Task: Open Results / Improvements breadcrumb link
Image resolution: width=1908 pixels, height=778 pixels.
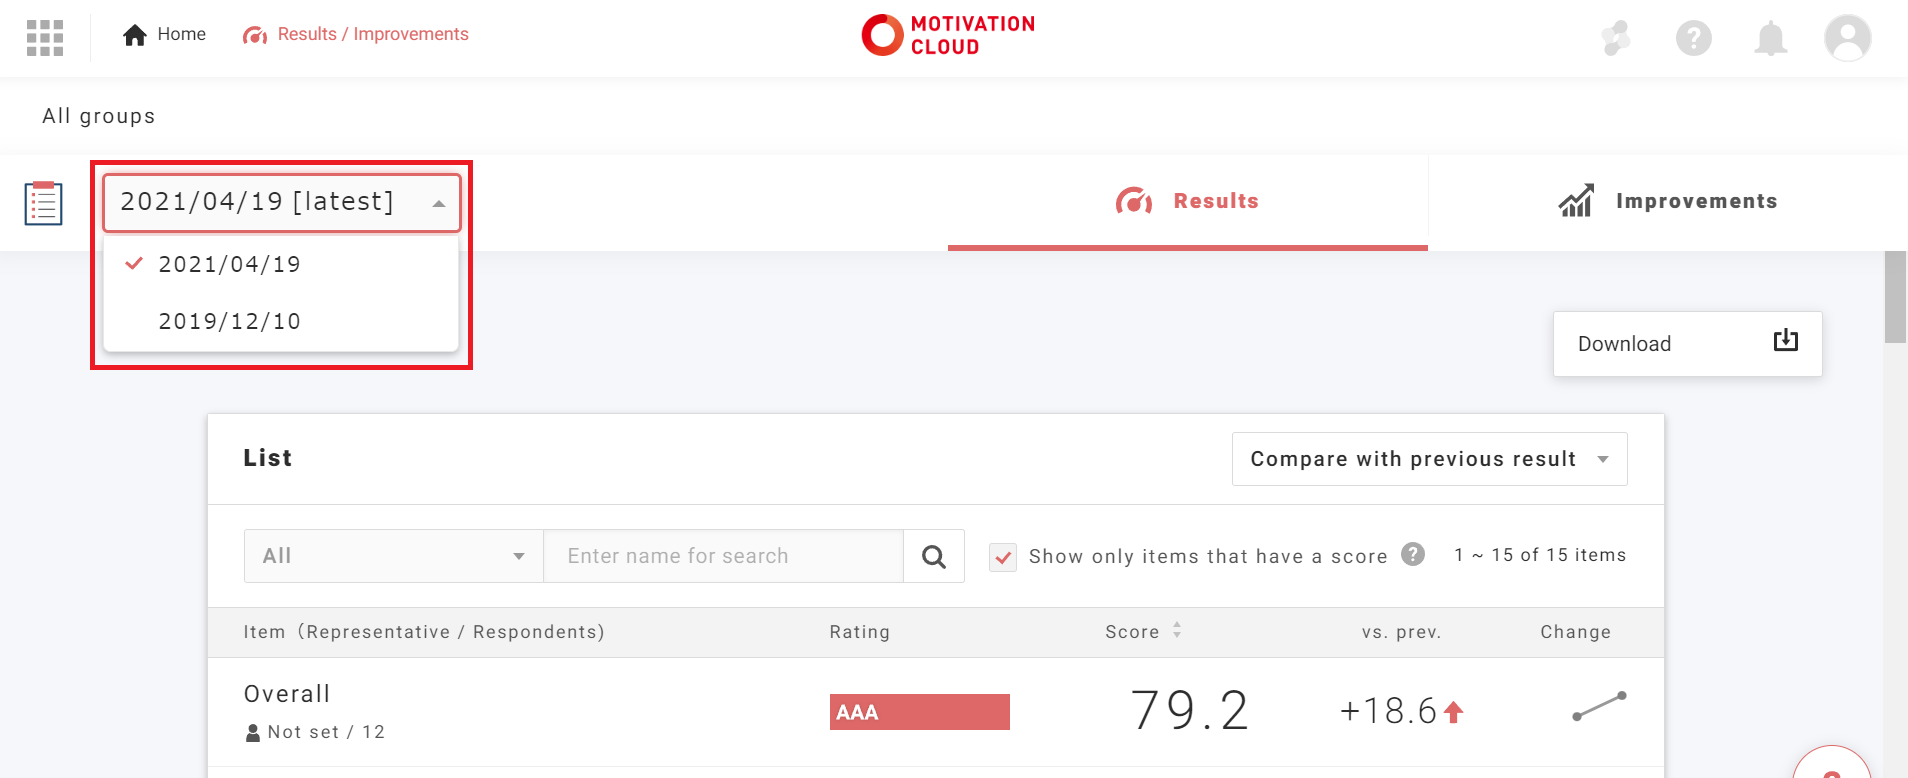Action: [356, 35]
